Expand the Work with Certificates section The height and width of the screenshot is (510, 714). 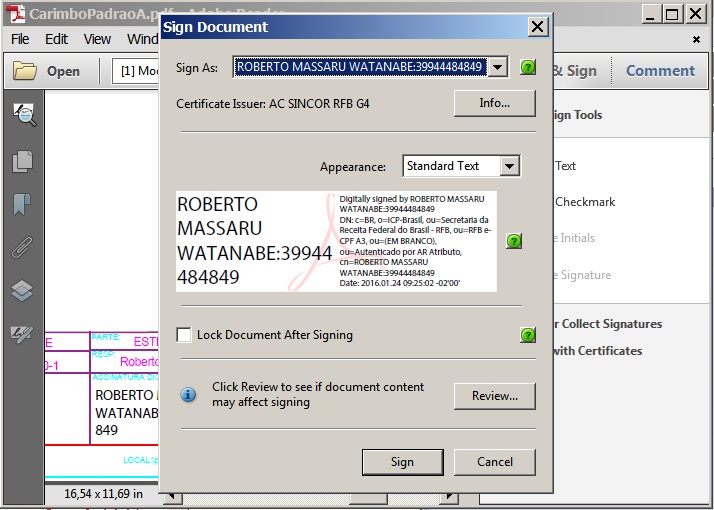click(x=597, y=351)
